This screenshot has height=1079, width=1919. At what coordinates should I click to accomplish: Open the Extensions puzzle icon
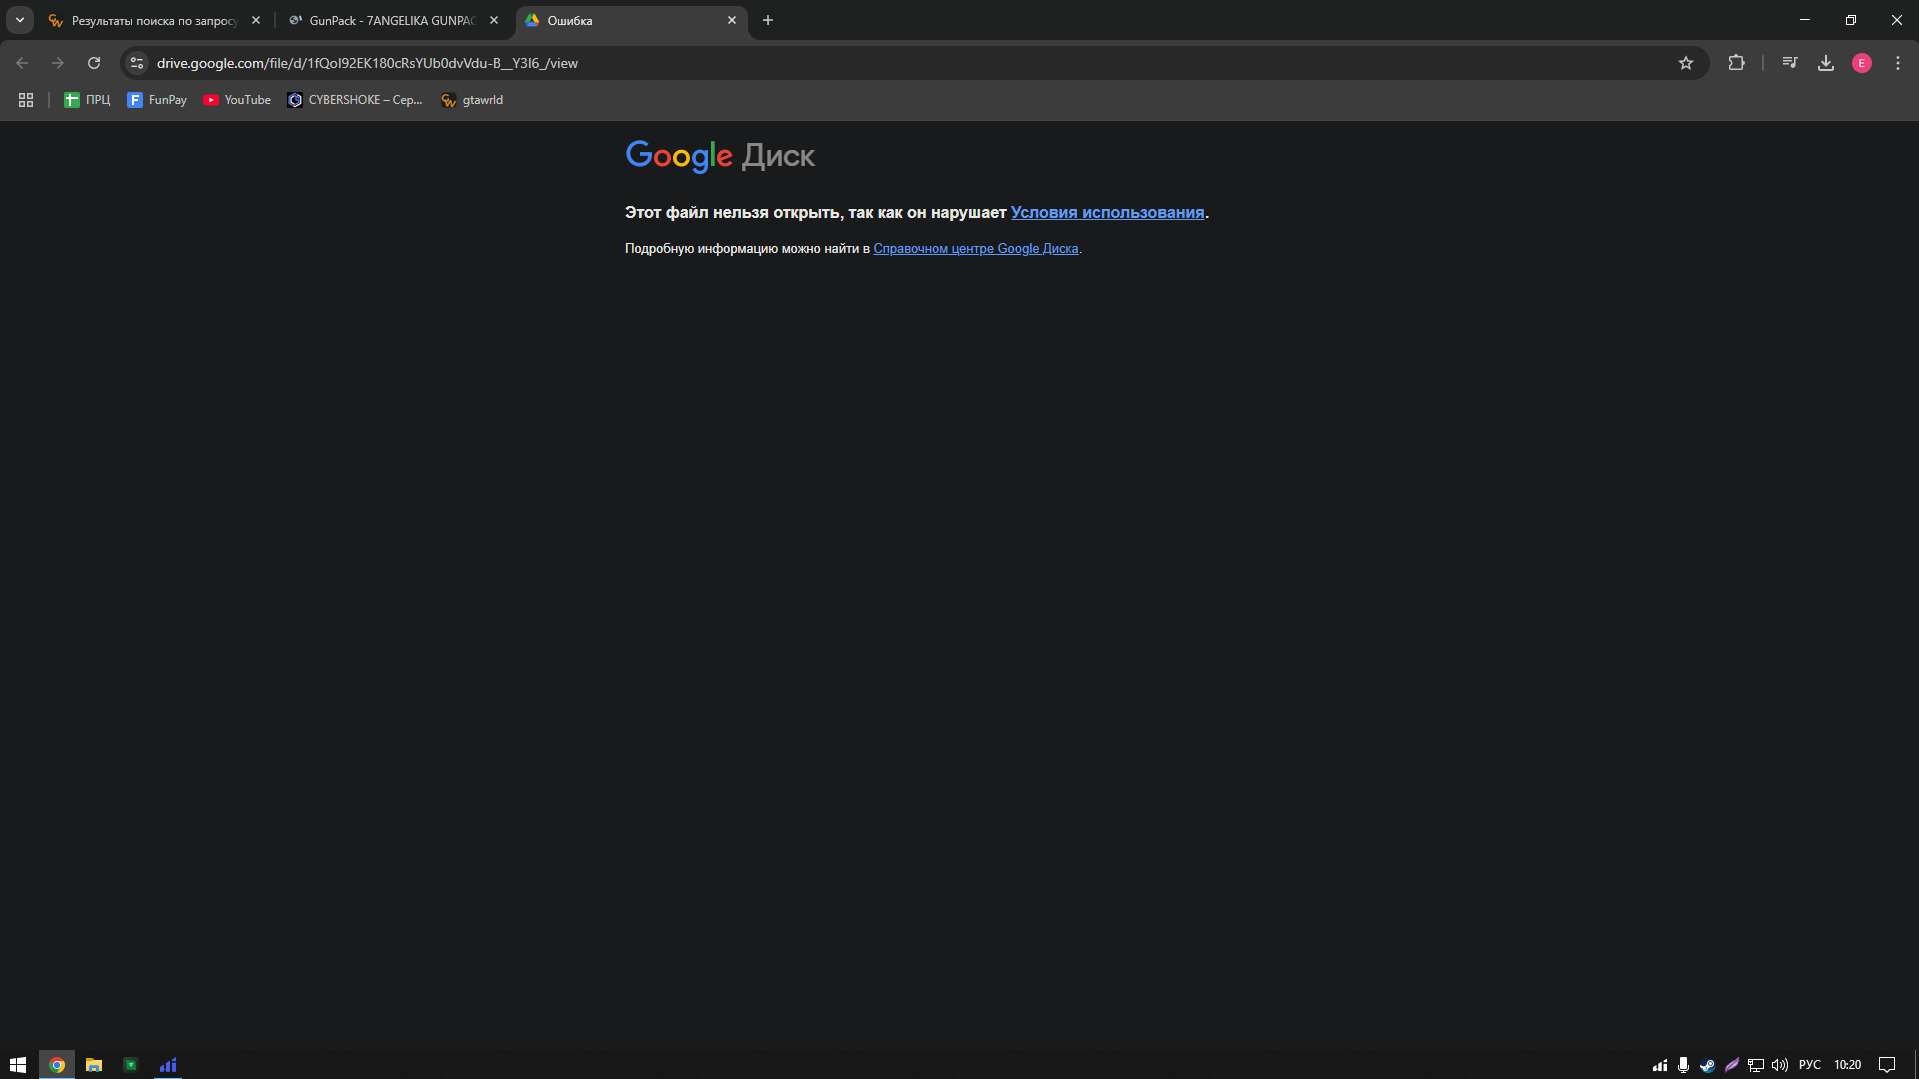click(1736, 63)
